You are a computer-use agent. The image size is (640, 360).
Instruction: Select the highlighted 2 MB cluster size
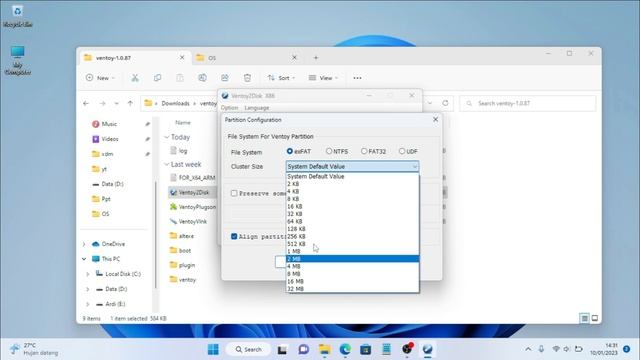(352, 259)
